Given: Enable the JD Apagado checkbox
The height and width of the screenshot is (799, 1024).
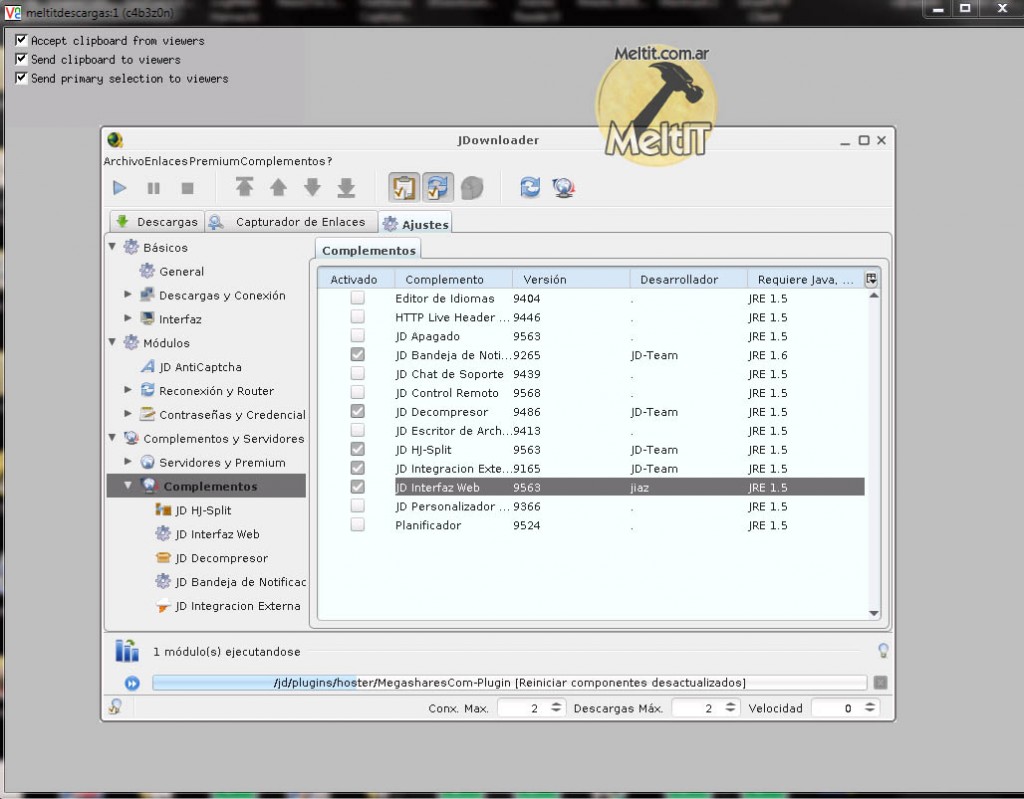Looking at the screenshot, I should pos(357,336).
